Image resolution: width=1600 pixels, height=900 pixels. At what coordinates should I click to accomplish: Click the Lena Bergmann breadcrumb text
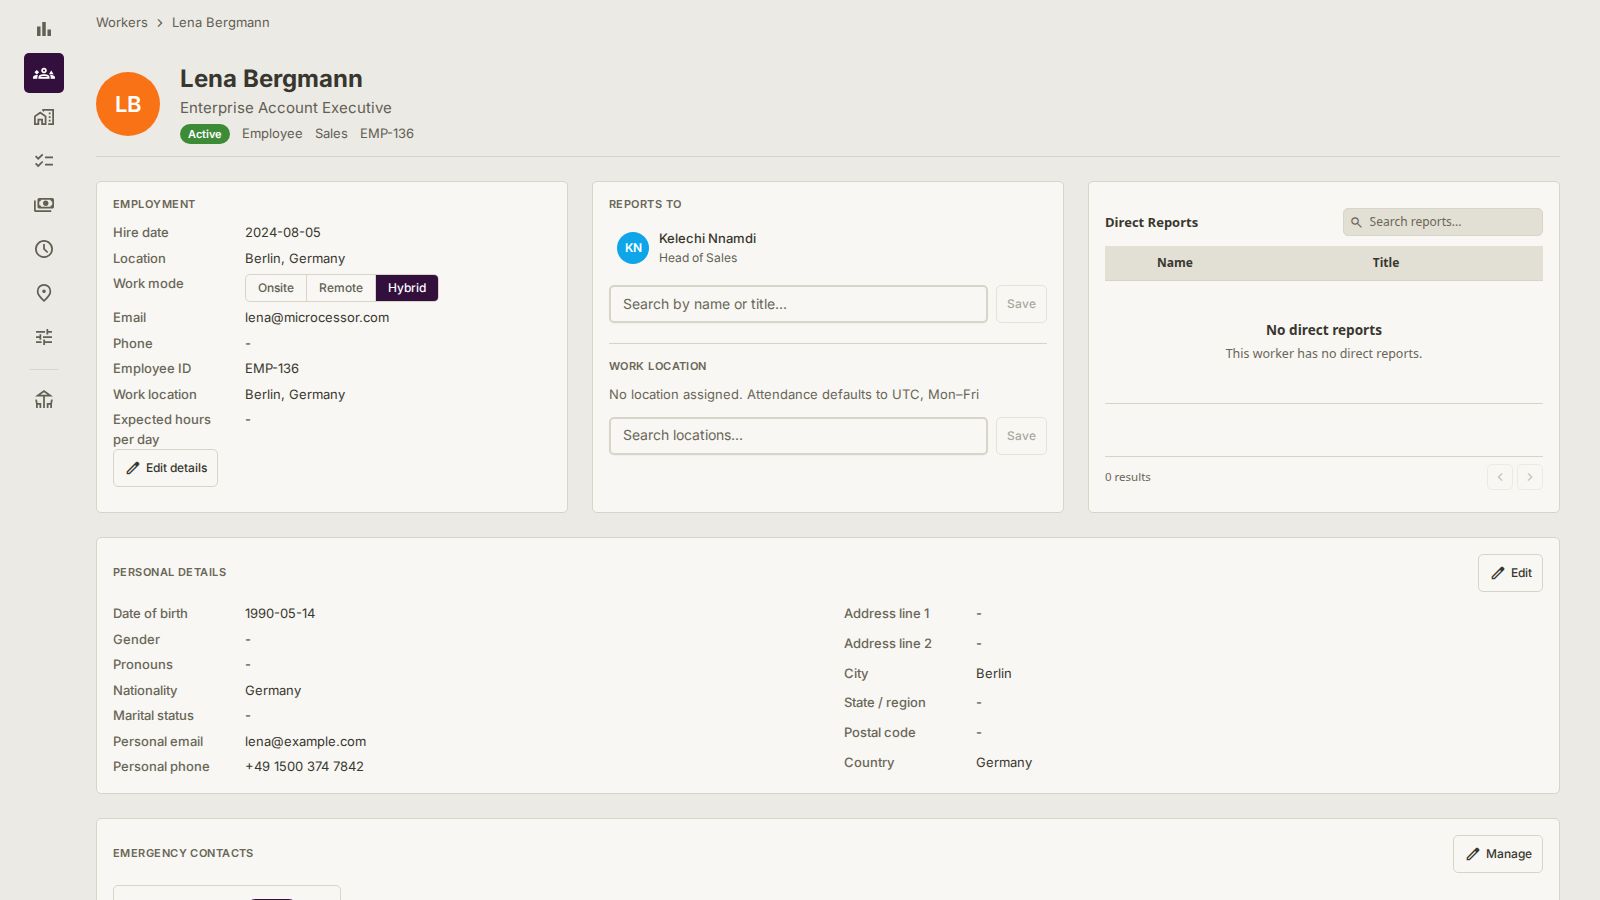(x=221, y=22)
